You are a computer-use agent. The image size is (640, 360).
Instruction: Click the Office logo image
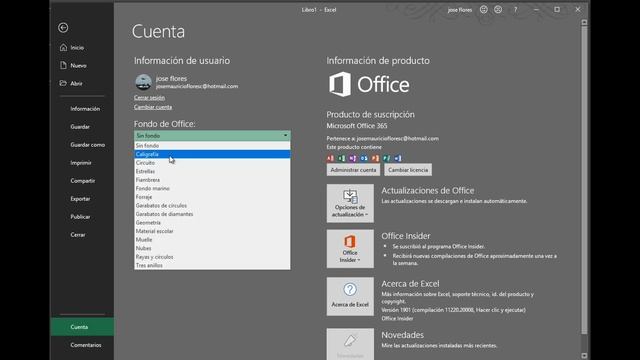click(x=369, y=84)
